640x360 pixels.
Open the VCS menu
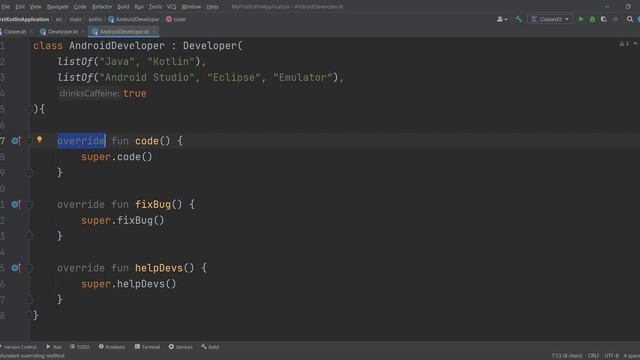pos(171,7)
